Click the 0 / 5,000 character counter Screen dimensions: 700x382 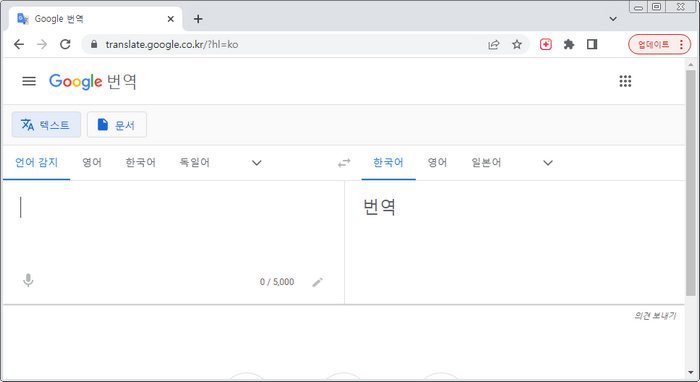[x=277, y=282]
